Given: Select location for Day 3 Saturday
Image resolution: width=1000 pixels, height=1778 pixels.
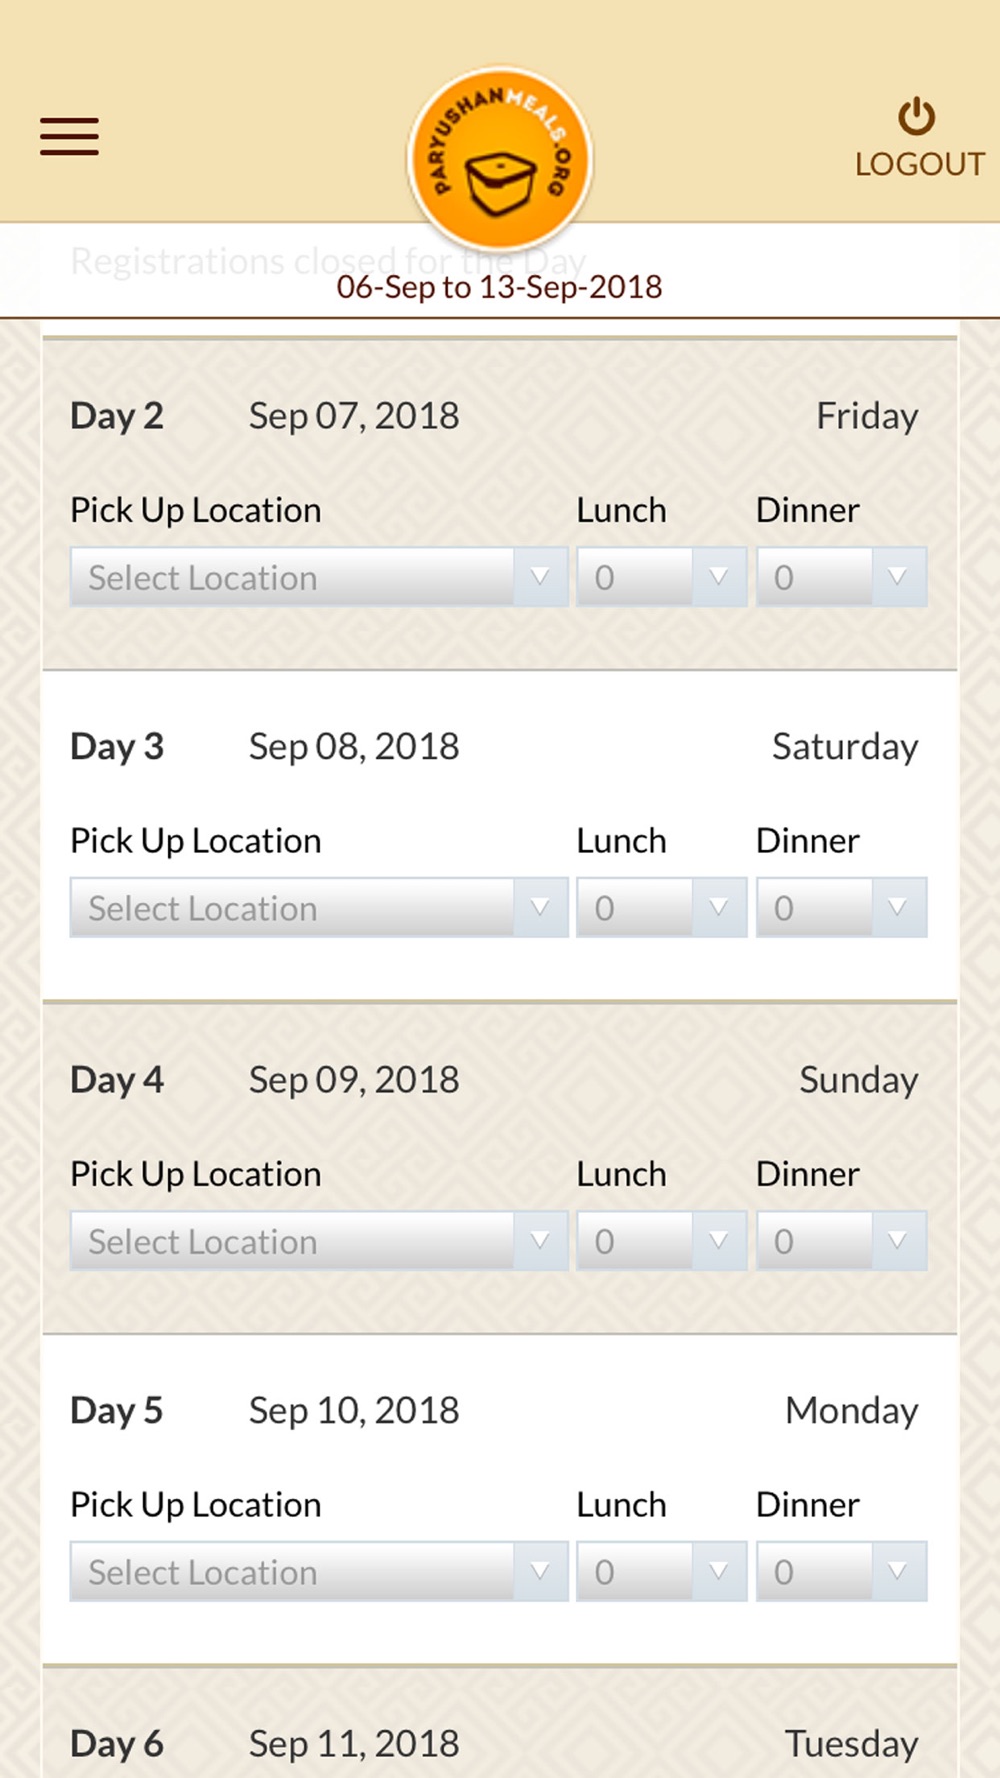Looking at the screenshot, I should (x=318, y=908).
